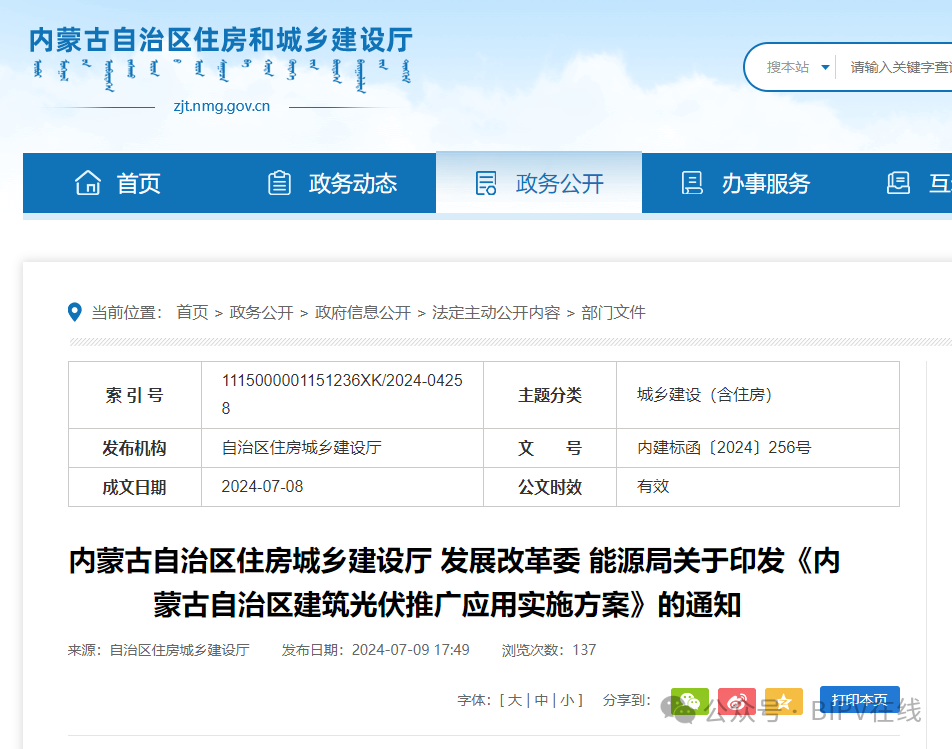Open the 政务动态 navigation tab

tap(333, 183)
